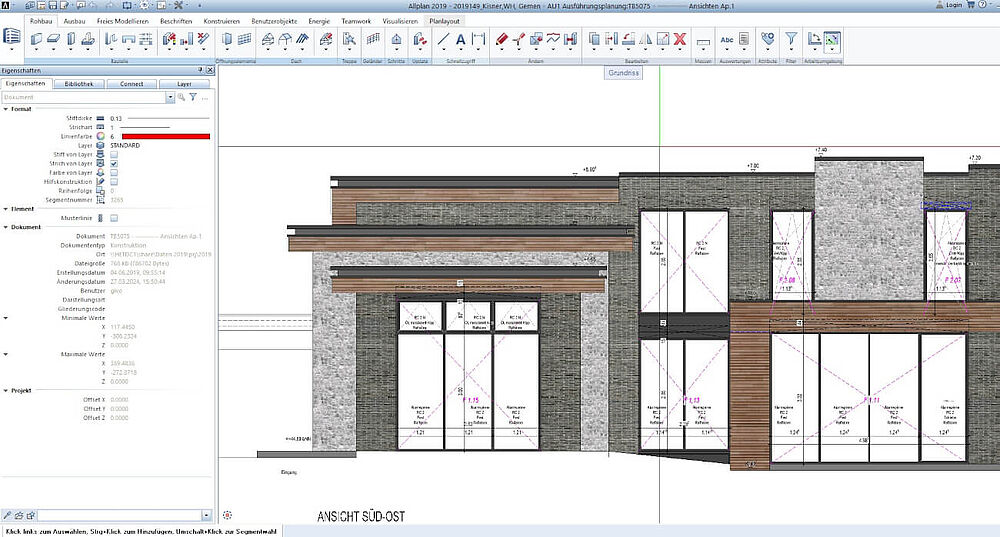Click the measure tool in Messen group
Viewport: 1000px width, 537px height.
(703, 41)
